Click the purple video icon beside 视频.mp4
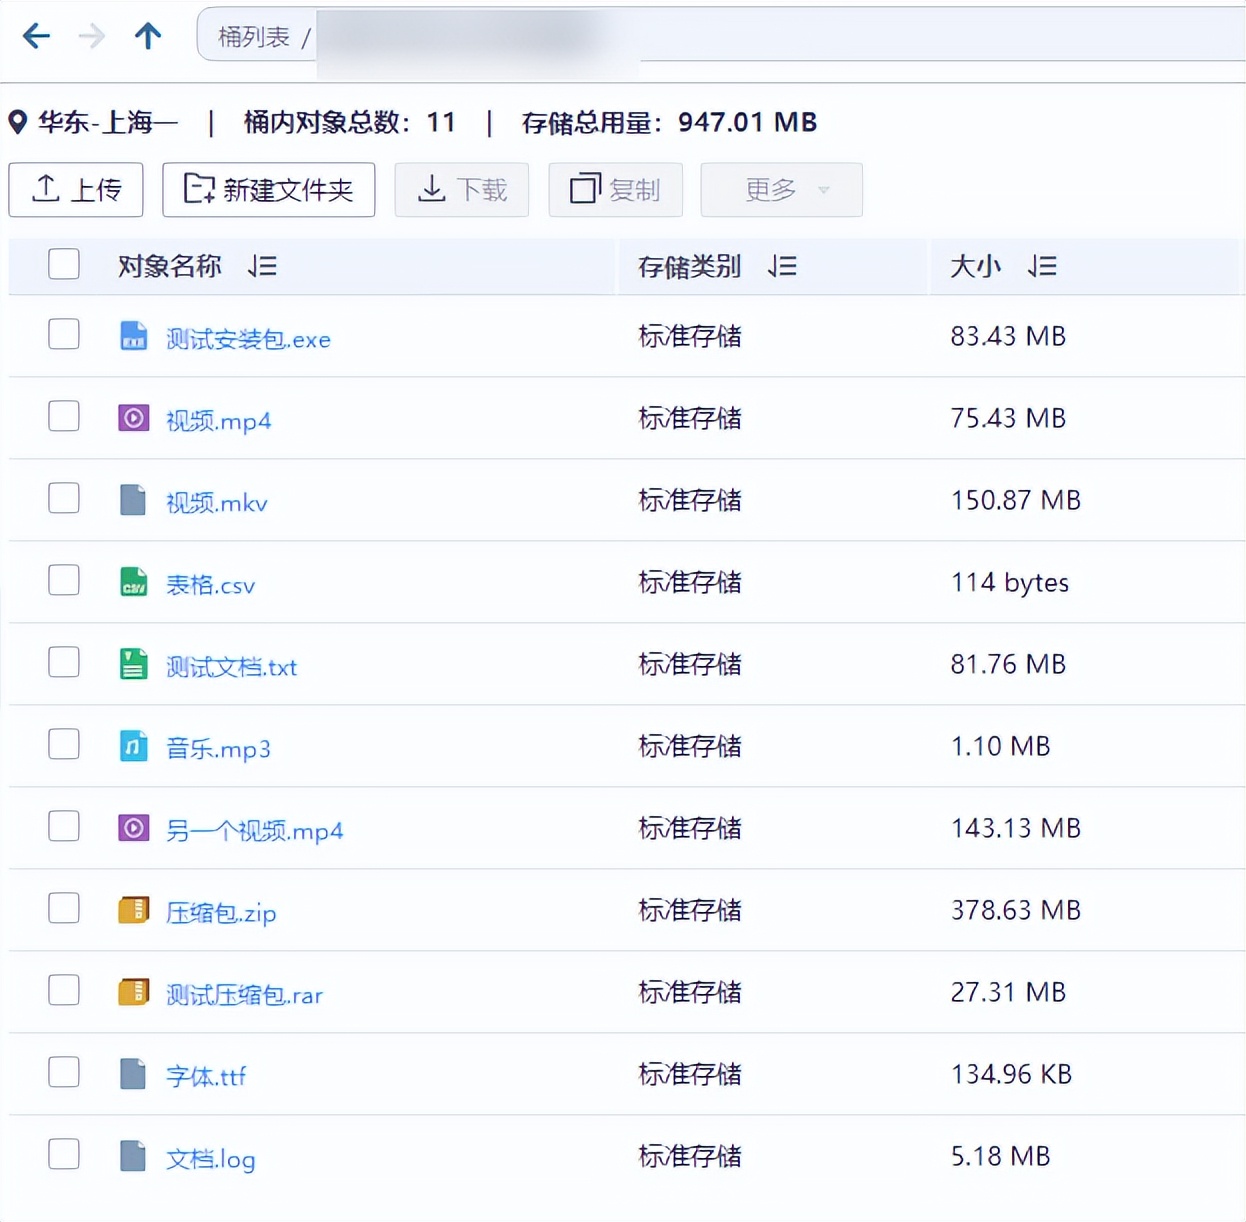Viewport: 1246px width, 1222px height. (x=133, y=416)
